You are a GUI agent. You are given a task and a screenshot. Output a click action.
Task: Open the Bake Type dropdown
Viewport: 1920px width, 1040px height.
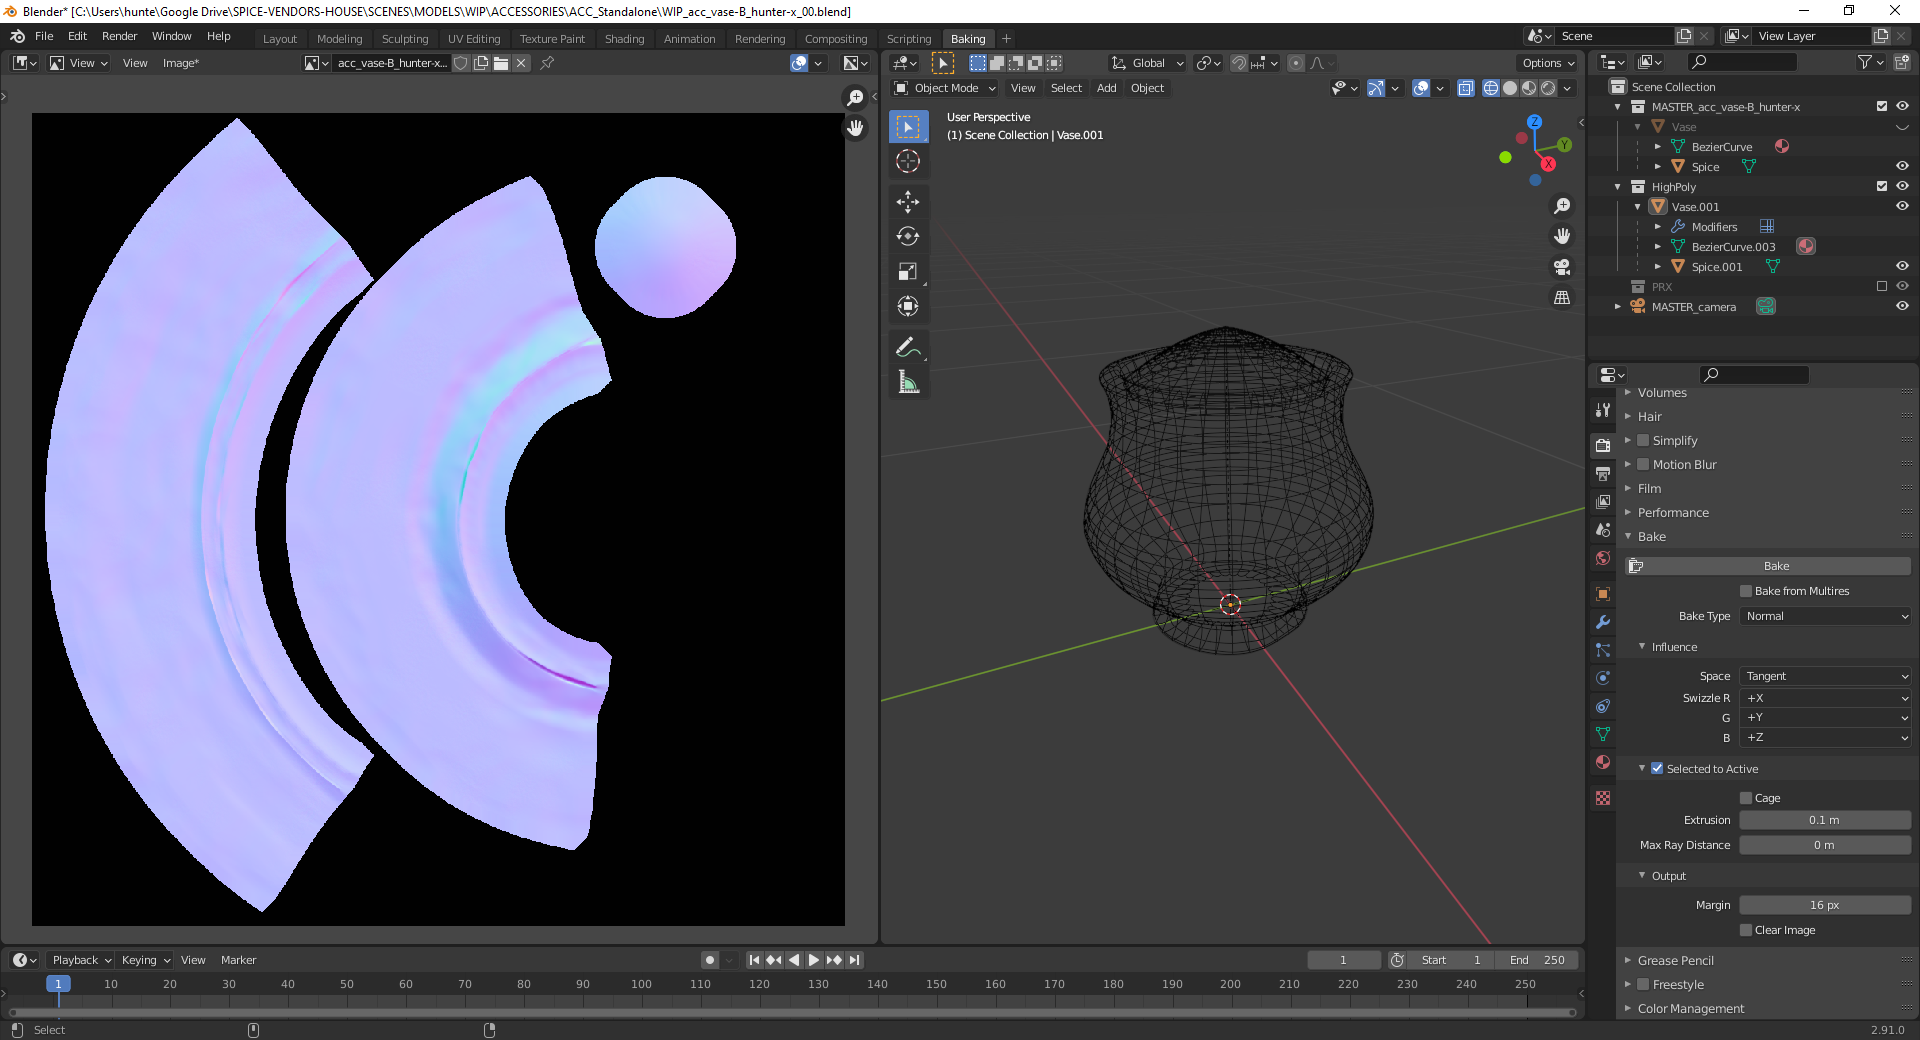pyautogui.click(x=1826, y=617)
